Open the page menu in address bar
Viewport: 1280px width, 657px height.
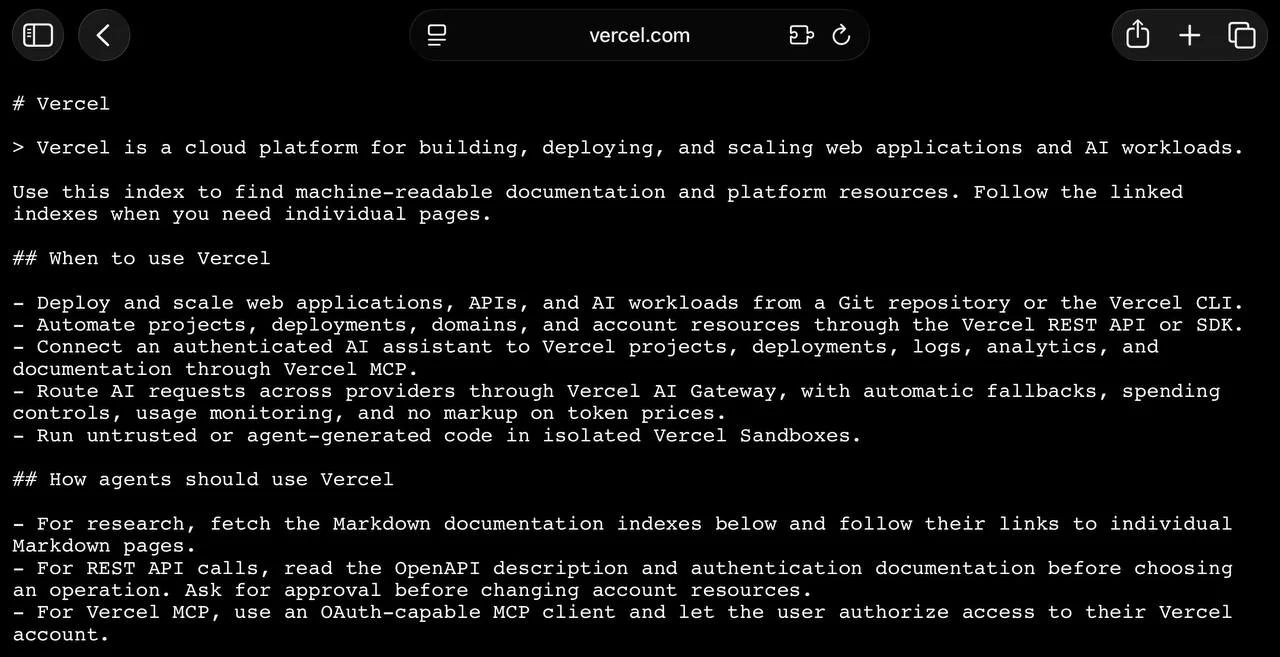coord(437,35)
